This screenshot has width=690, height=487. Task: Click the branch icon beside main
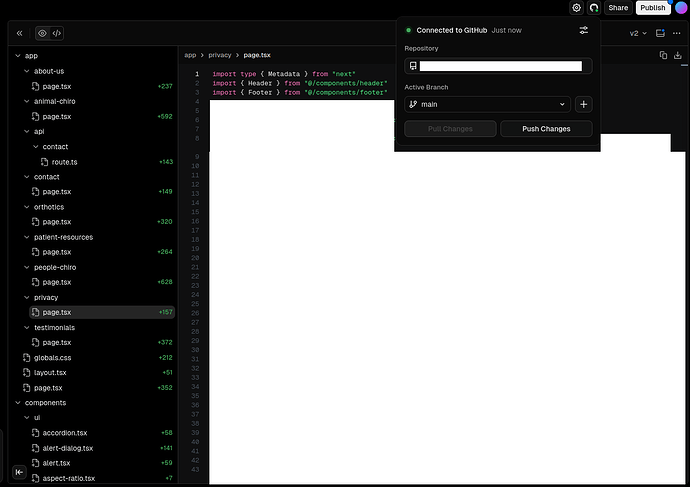413,104
